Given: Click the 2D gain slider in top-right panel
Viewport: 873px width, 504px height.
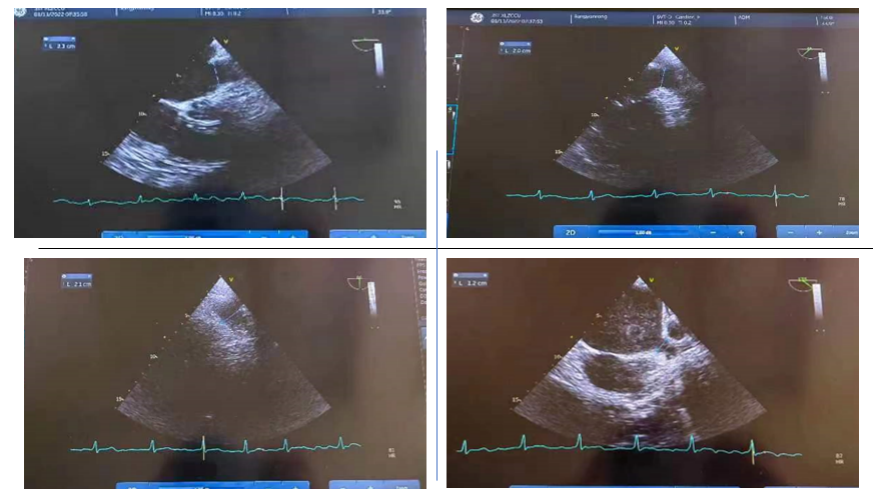Looking at the screenshot, I should pyautogui.click(x=642, y=231).
